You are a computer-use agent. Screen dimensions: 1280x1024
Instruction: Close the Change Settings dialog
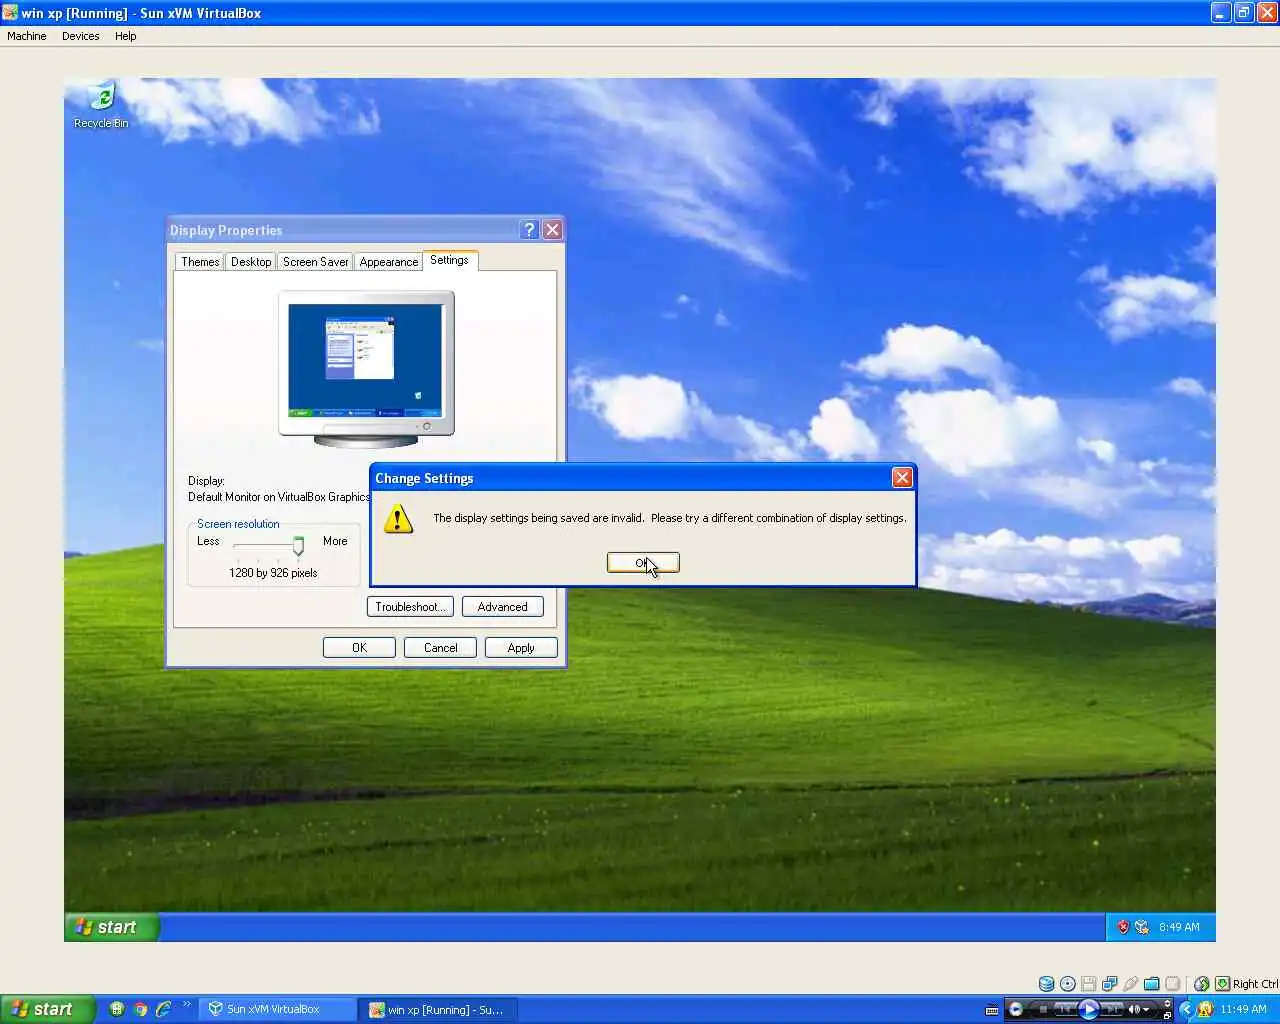point(902,478)
